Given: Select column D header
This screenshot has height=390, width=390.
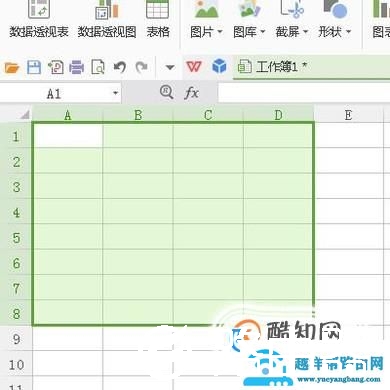Looking at the screenshot, I should 278,115.
